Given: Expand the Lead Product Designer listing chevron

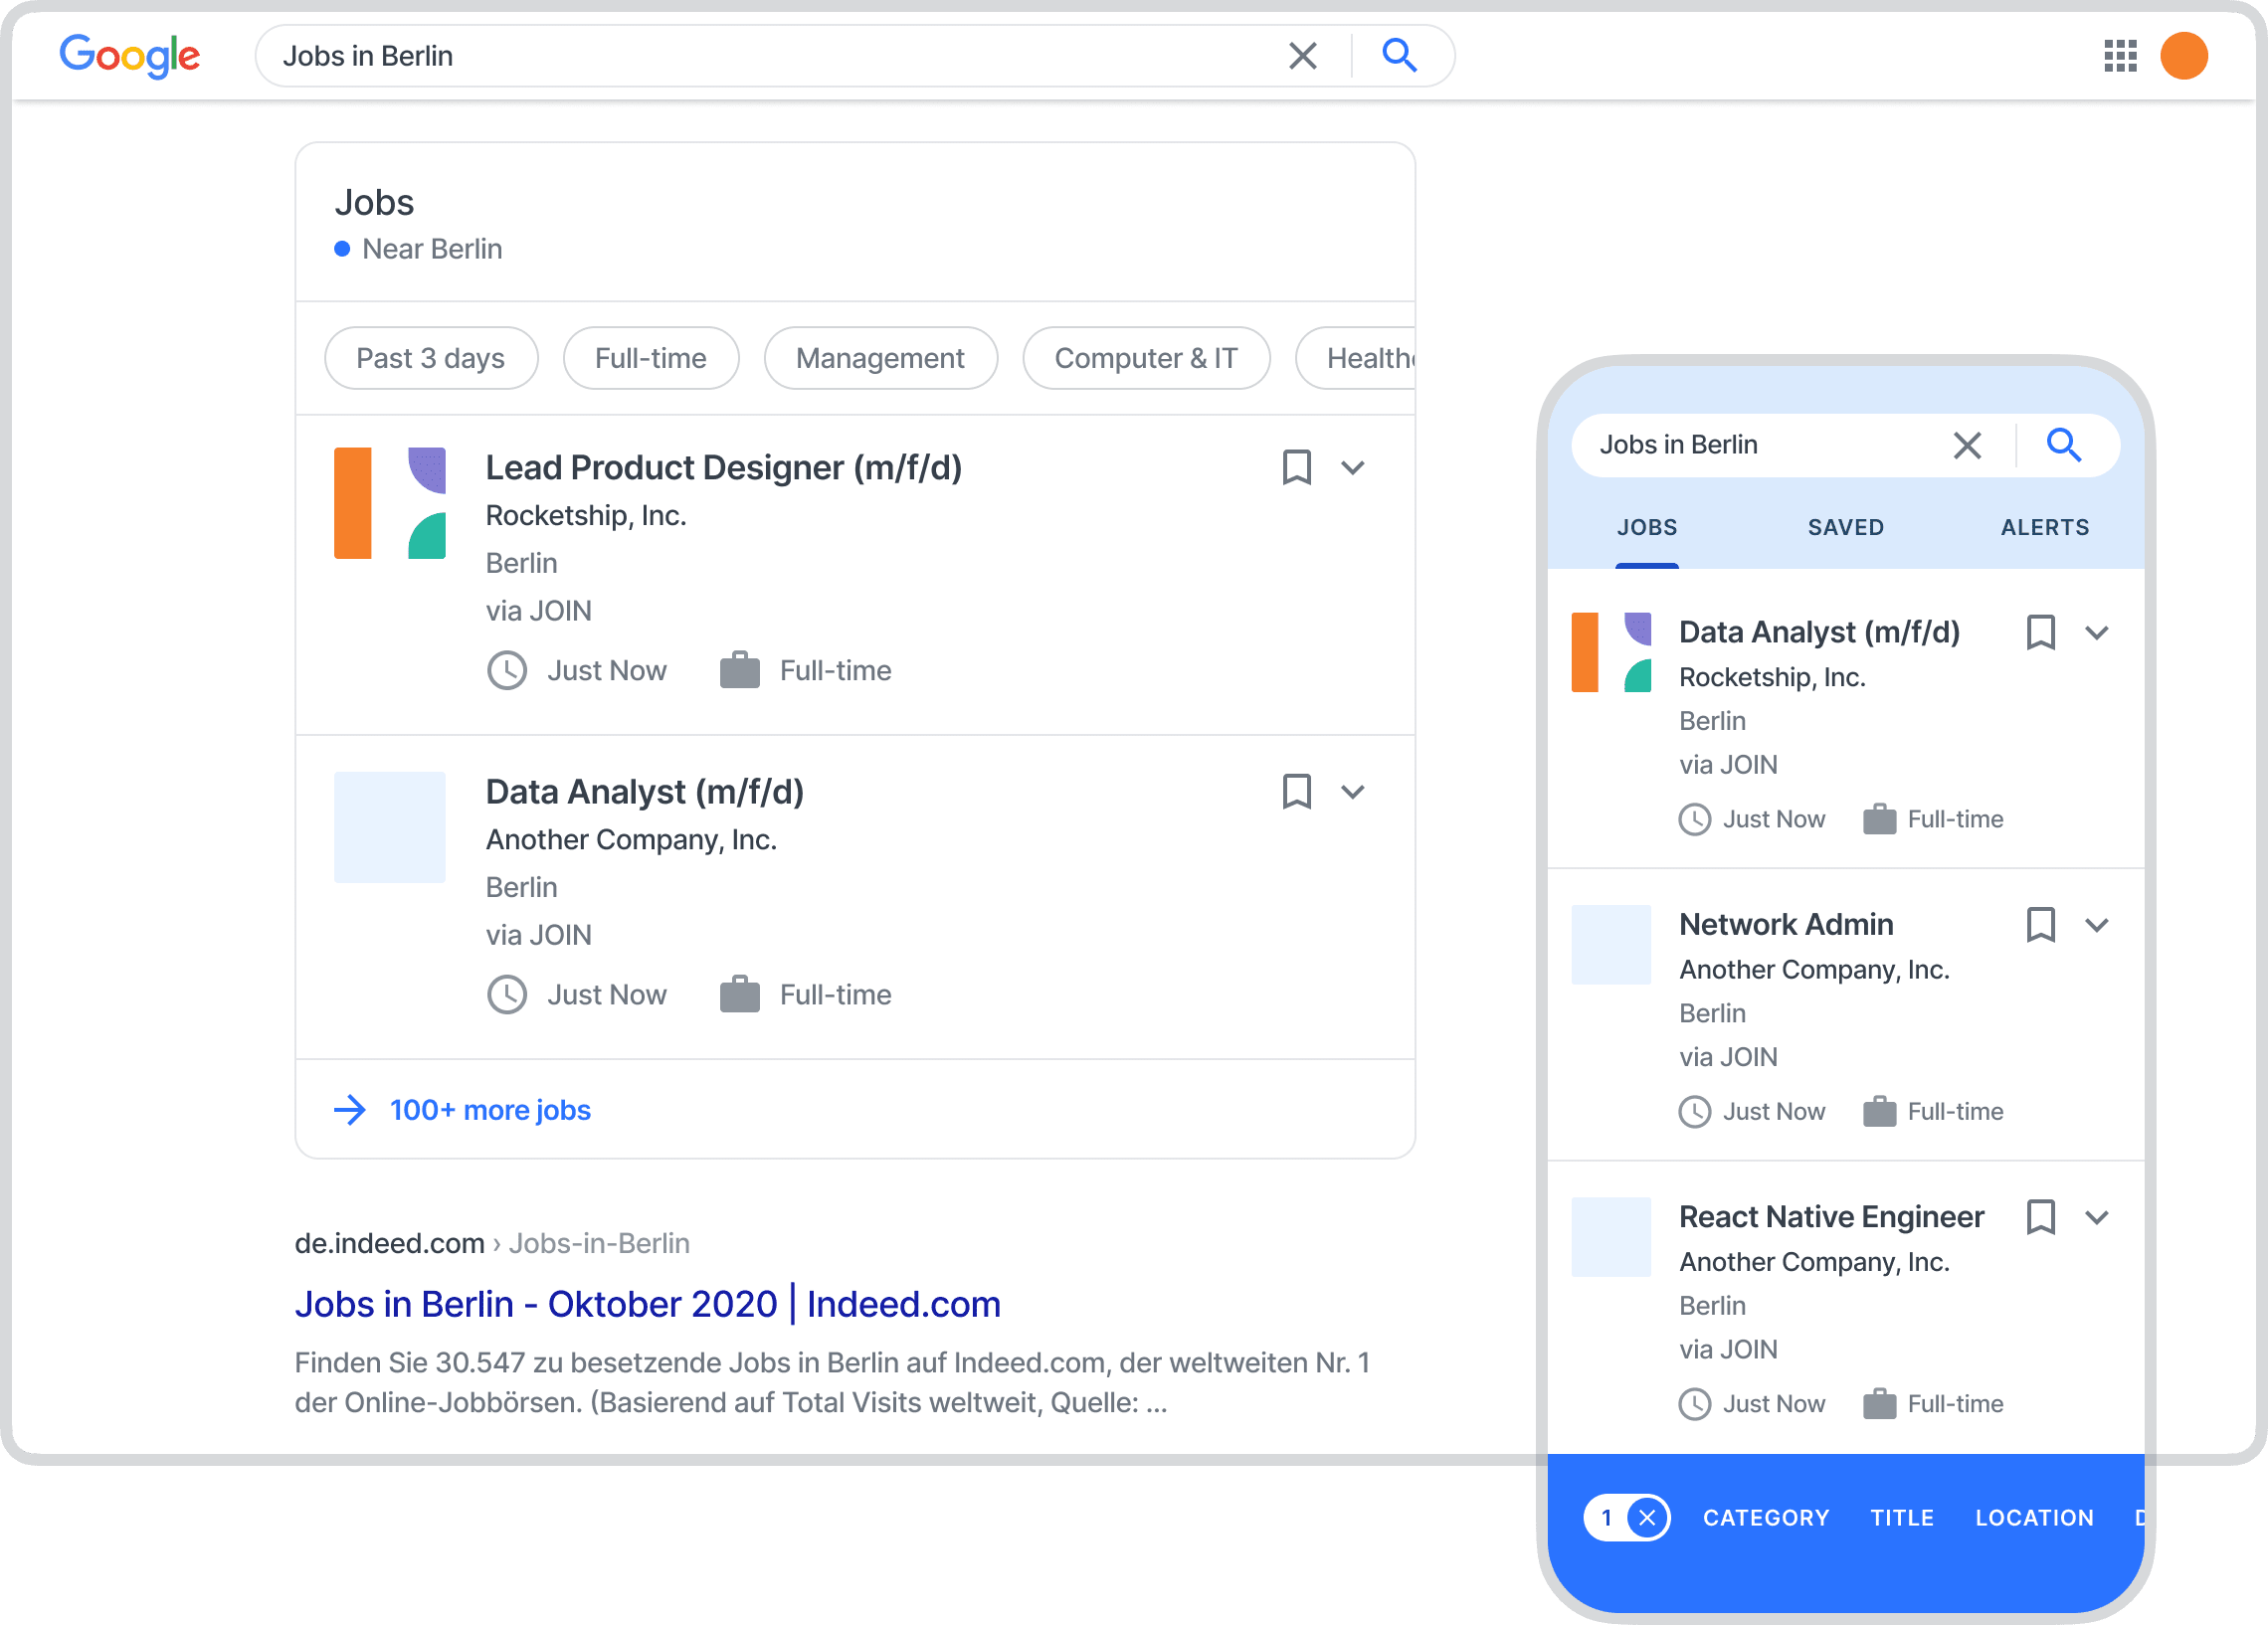Looking at the screenshot, I should point(1353,468).
